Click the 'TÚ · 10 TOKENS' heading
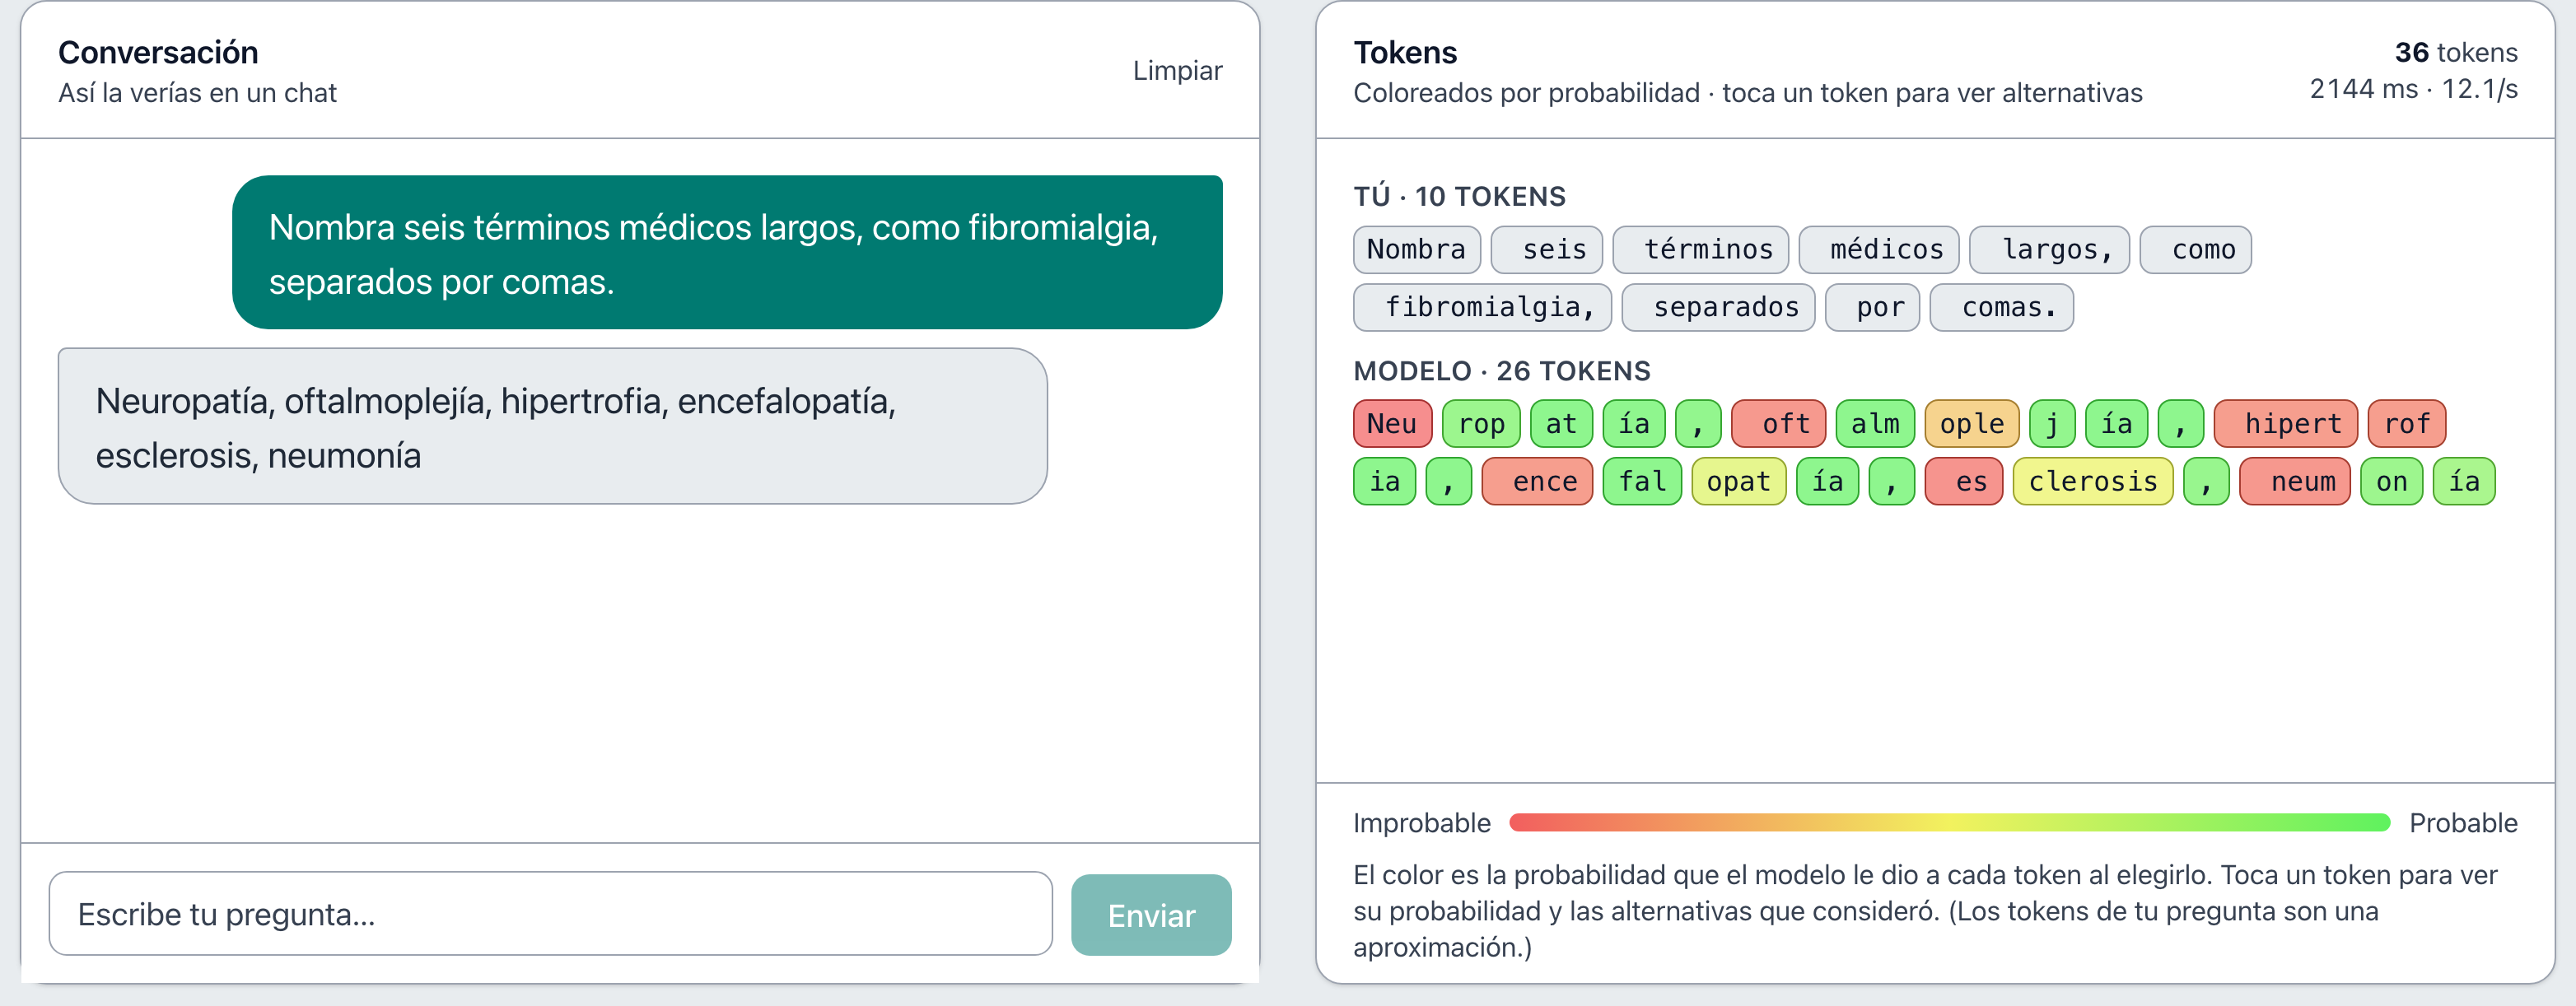This screenshot has height=1006, width=2576. tap(1459, 196)
